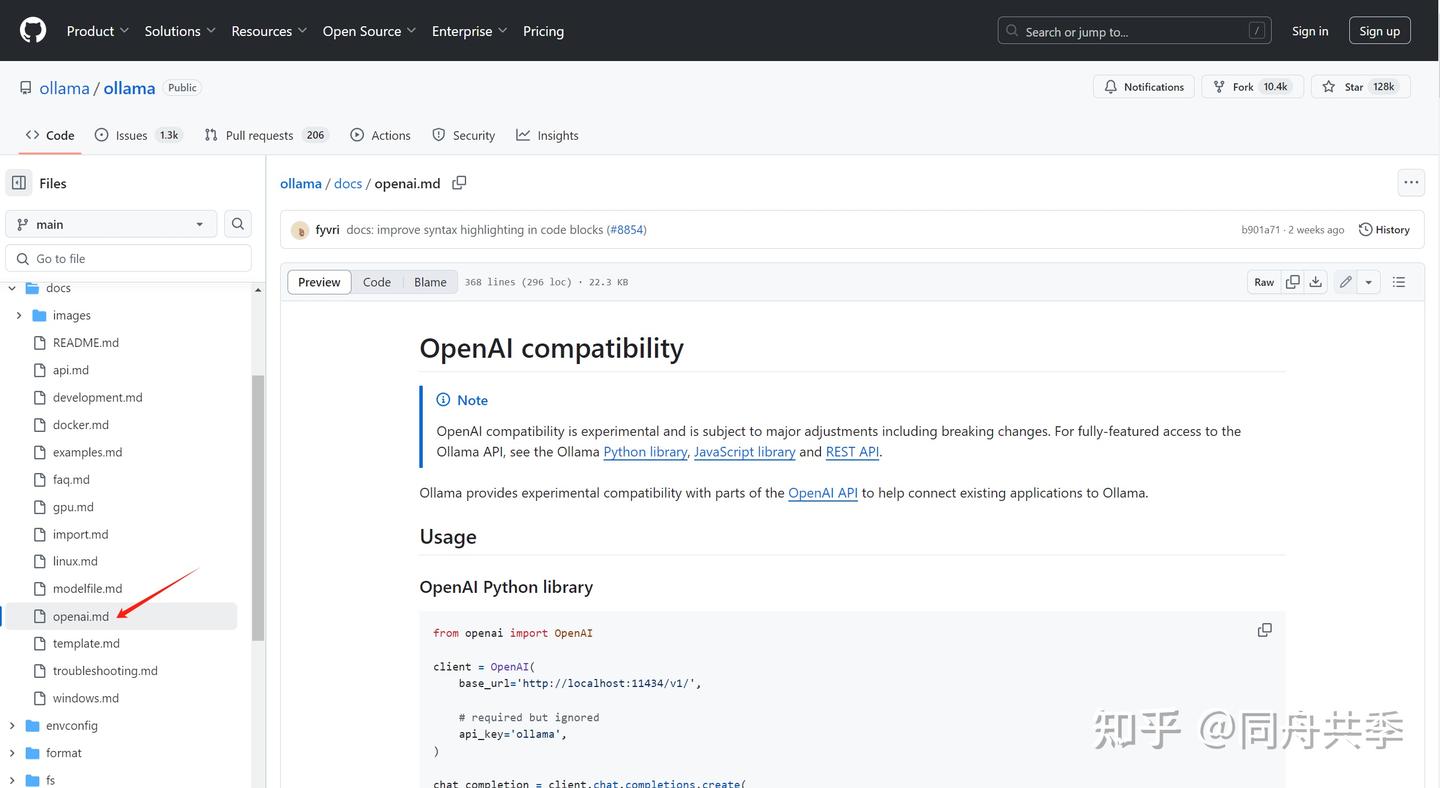This screenshot has width=1440, height=788.
Task: Copy the Python code block
Action: click(x=1265, y=630)
